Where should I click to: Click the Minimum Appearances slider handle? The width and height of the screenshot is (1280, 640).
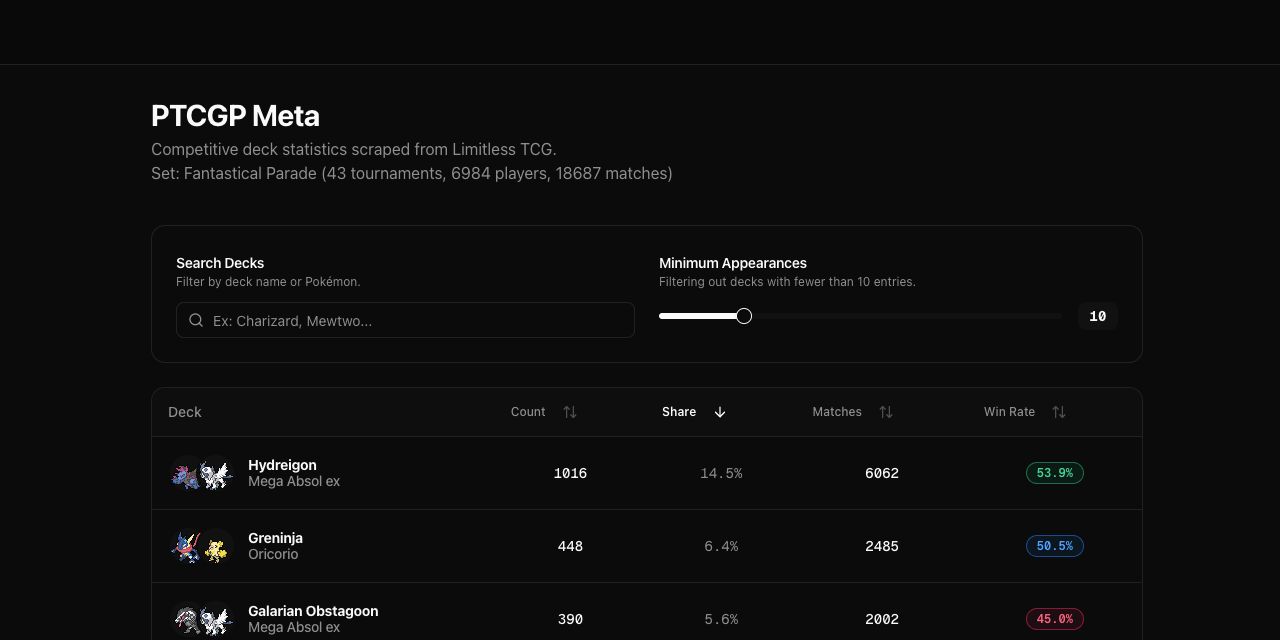744,316
